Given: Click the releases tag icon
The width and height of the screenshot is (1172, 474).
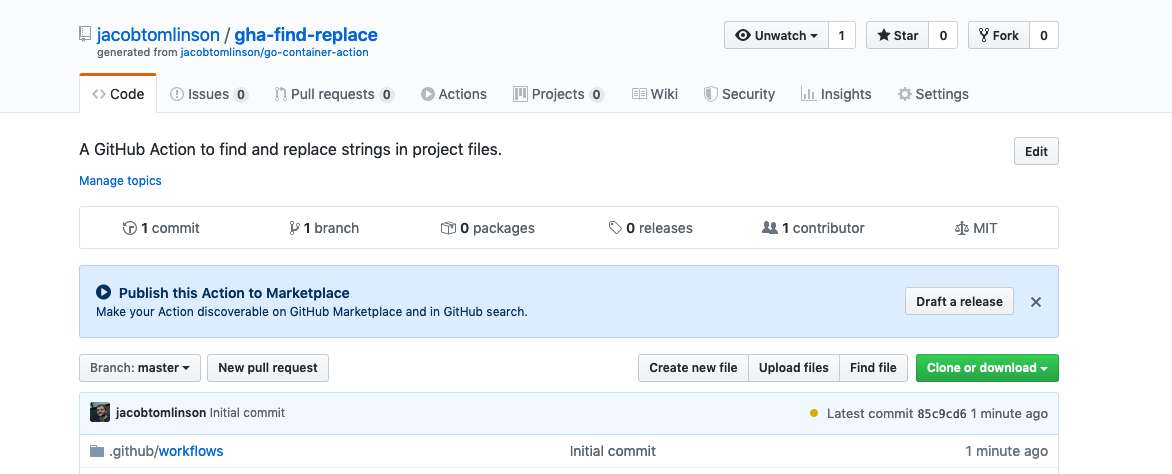Looking at the screenshot, I should (615, 228).
